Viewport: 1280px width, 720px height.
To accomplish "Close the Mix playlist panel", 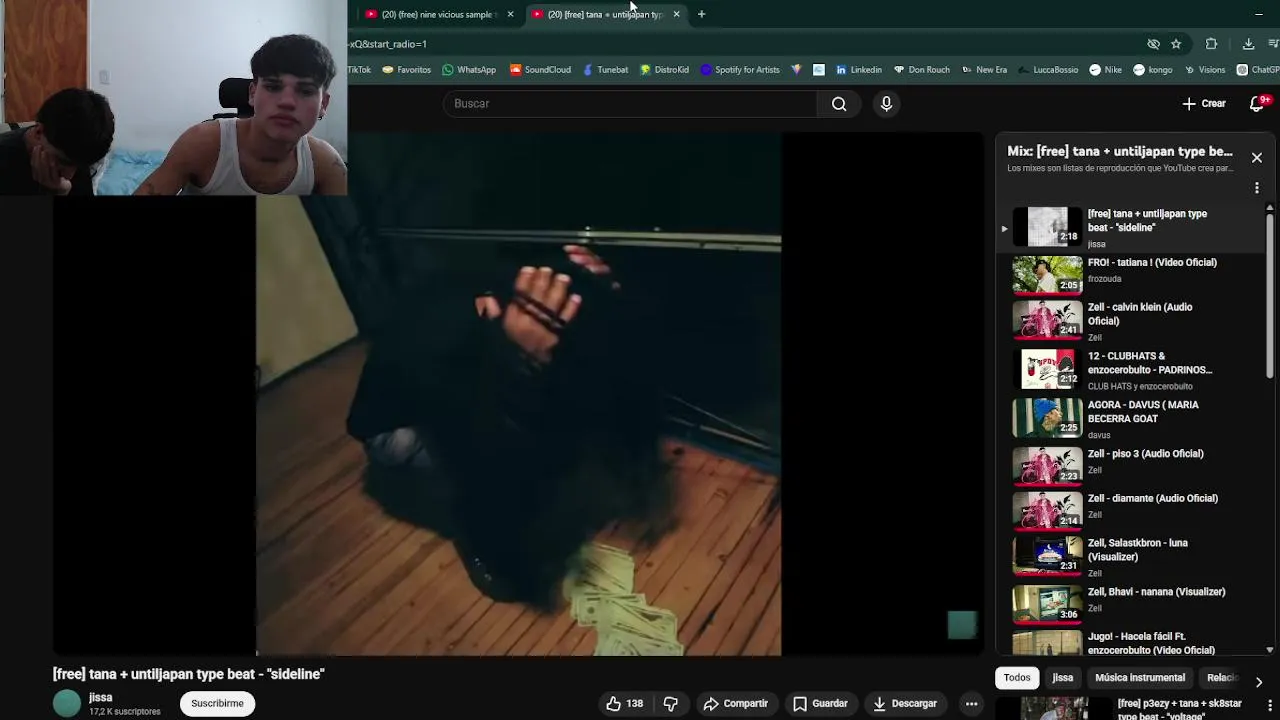I will coord(1257,158).
